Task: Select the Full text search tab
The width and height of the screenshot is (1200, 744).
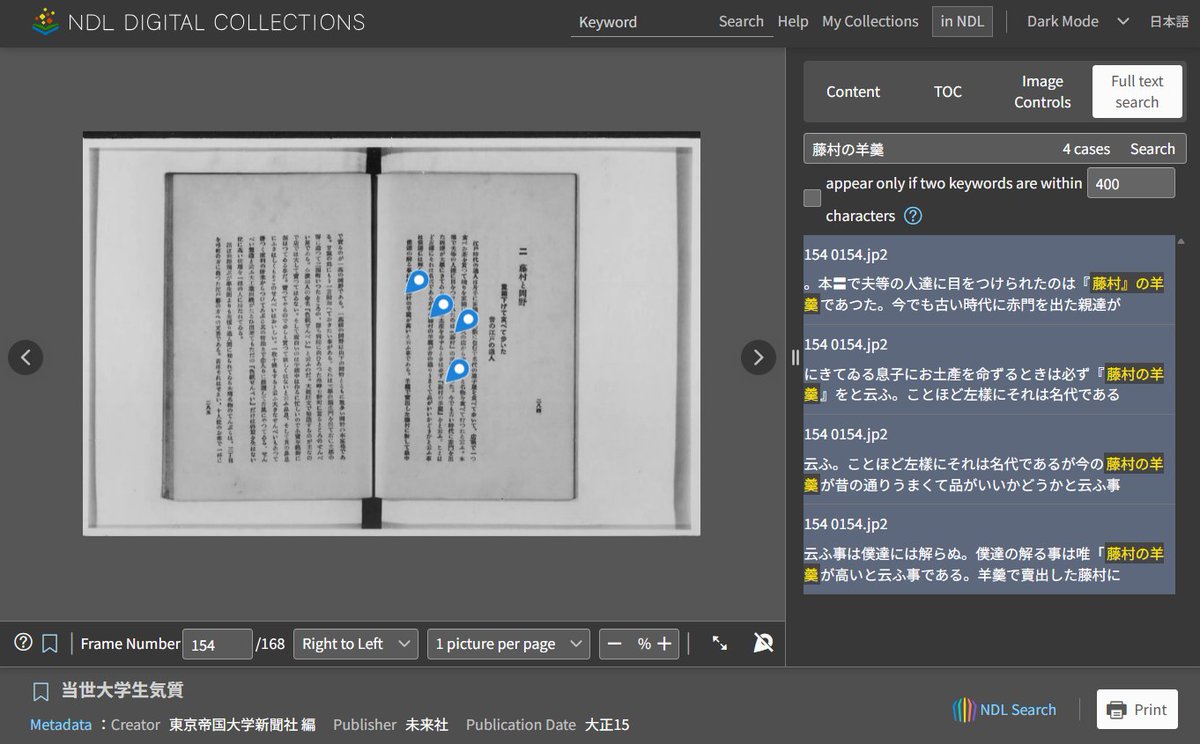Action: 1137,92
